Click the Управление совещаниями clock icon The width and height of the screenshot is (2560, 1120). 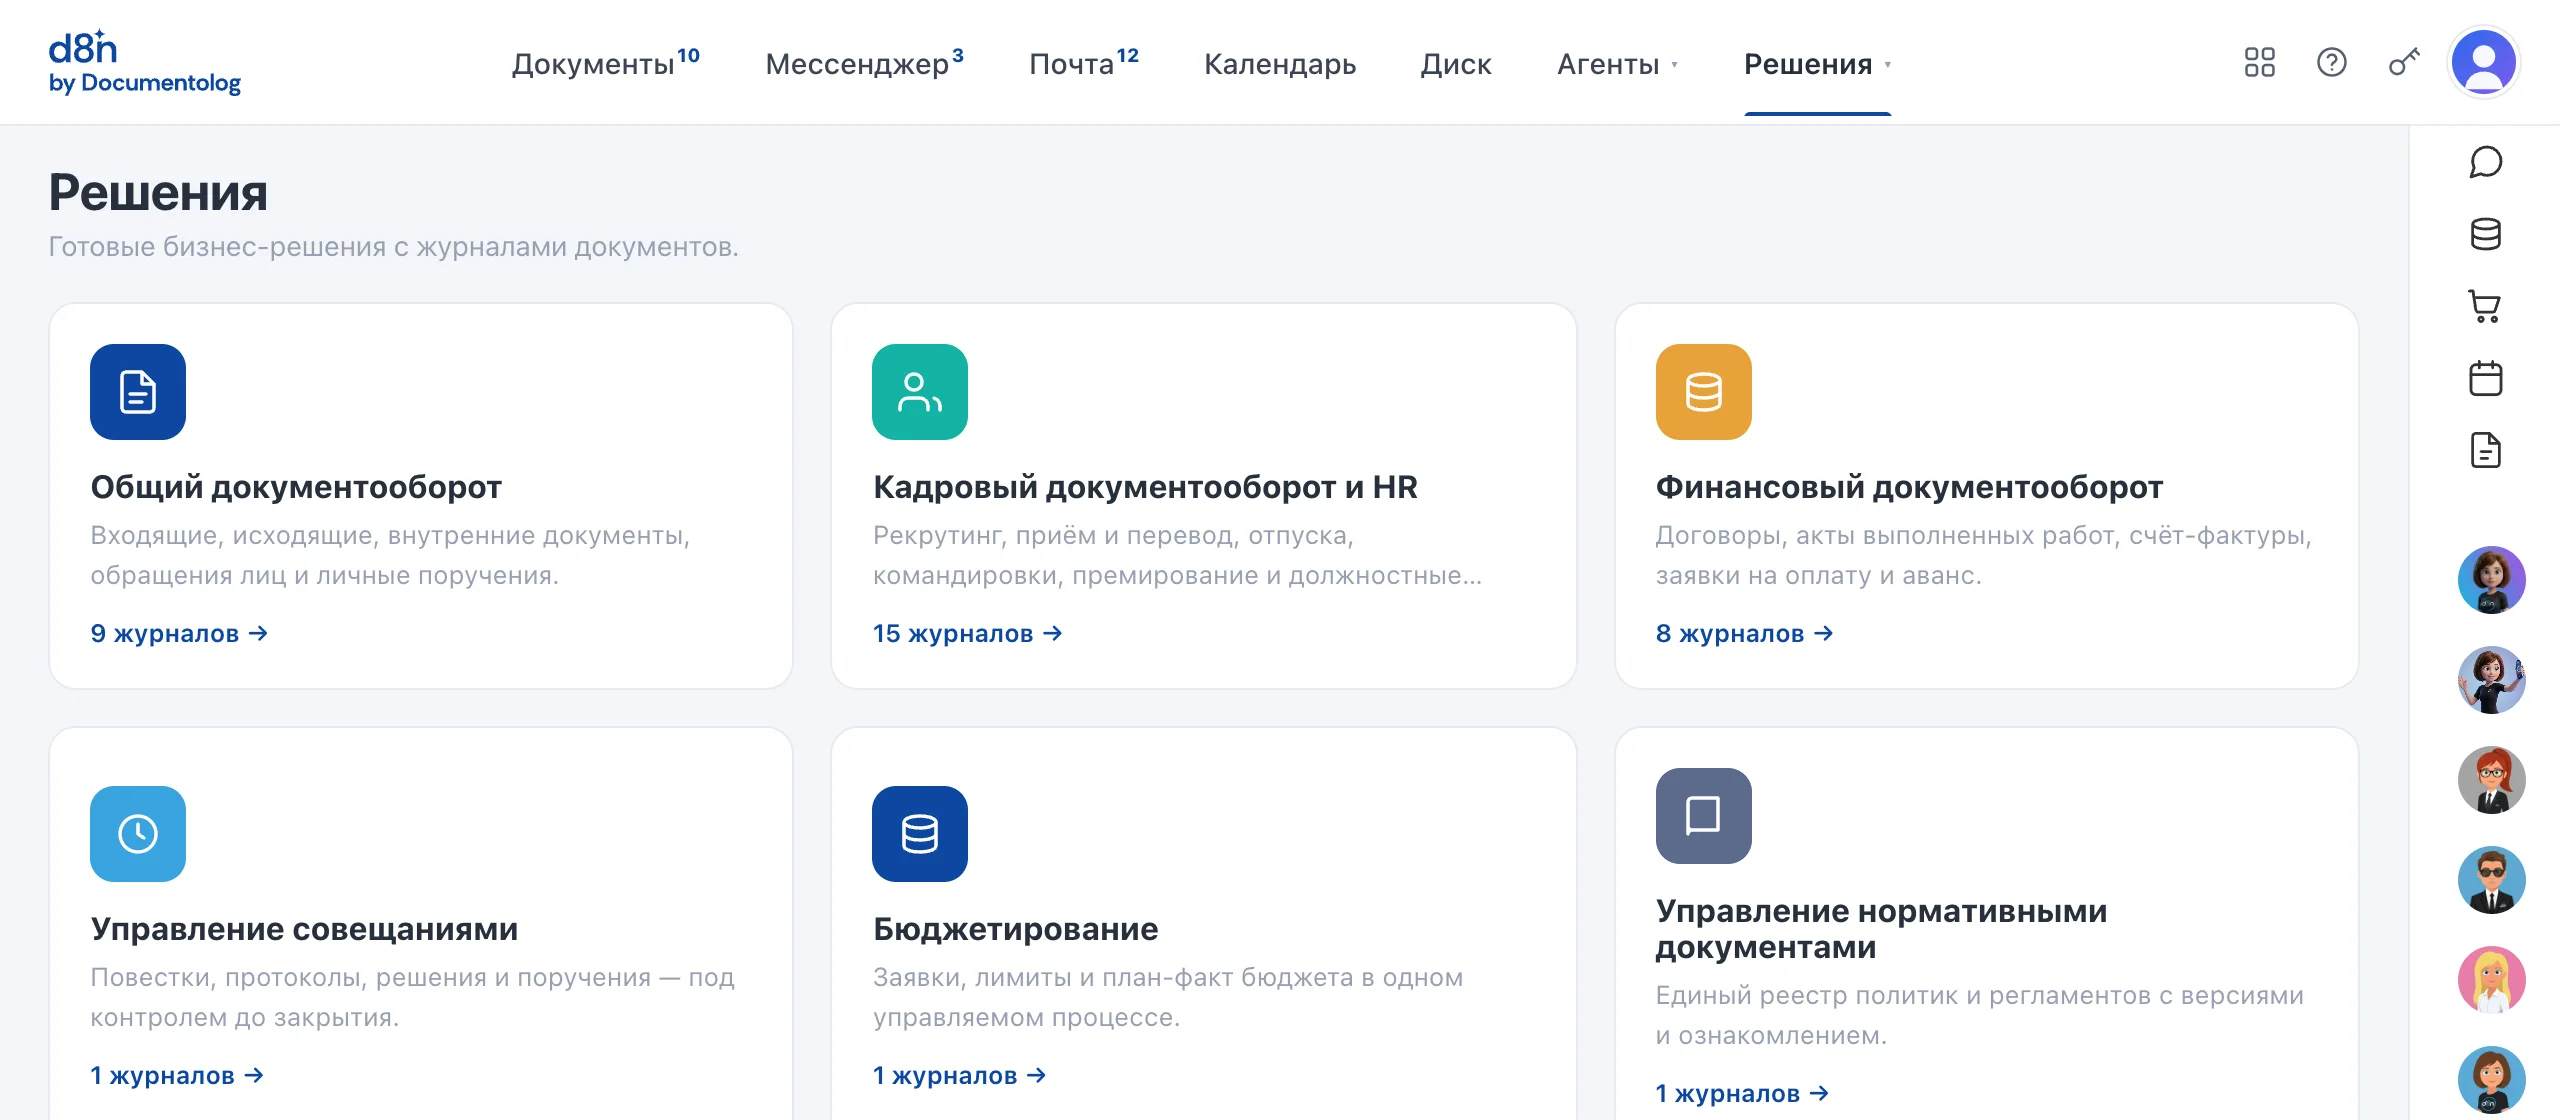138,834
